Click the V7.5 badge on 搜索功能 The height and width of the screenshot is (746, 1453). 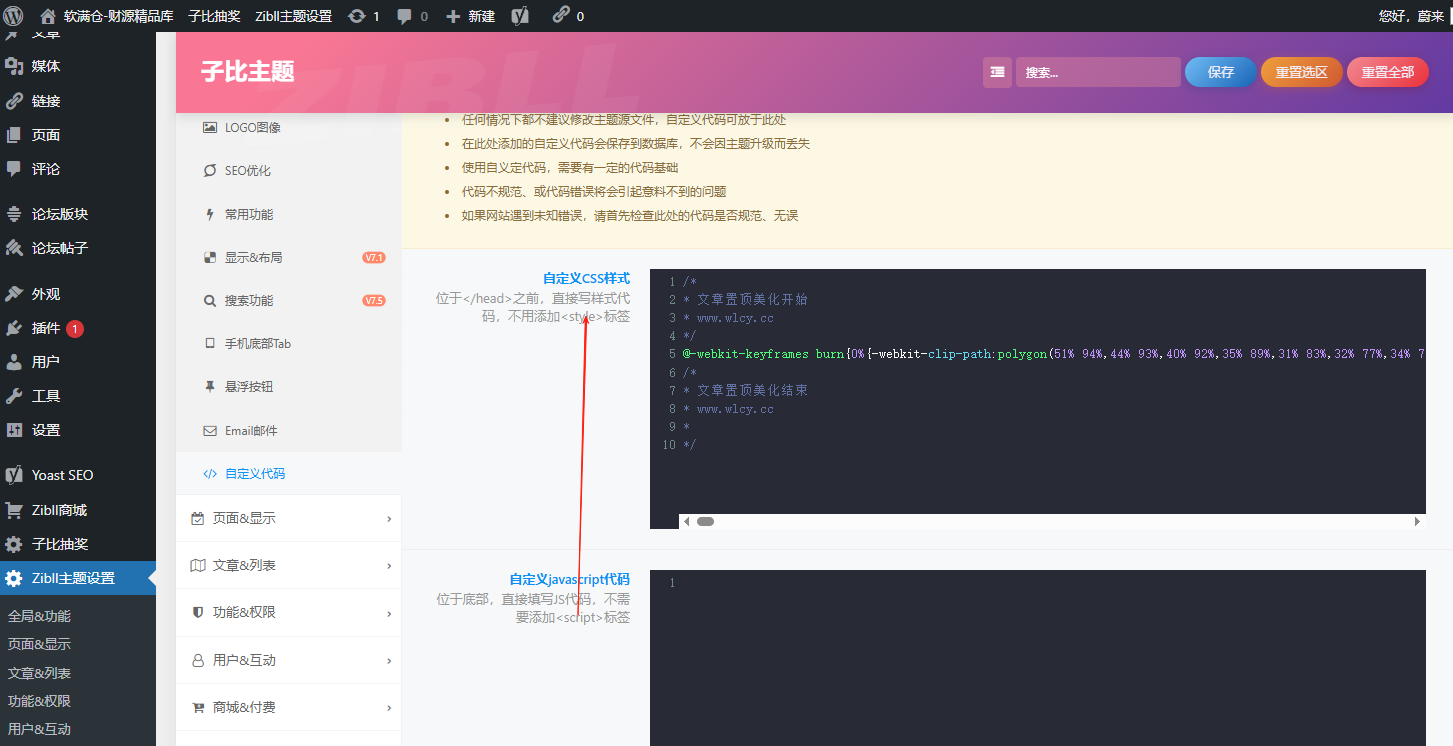point(374,300)
